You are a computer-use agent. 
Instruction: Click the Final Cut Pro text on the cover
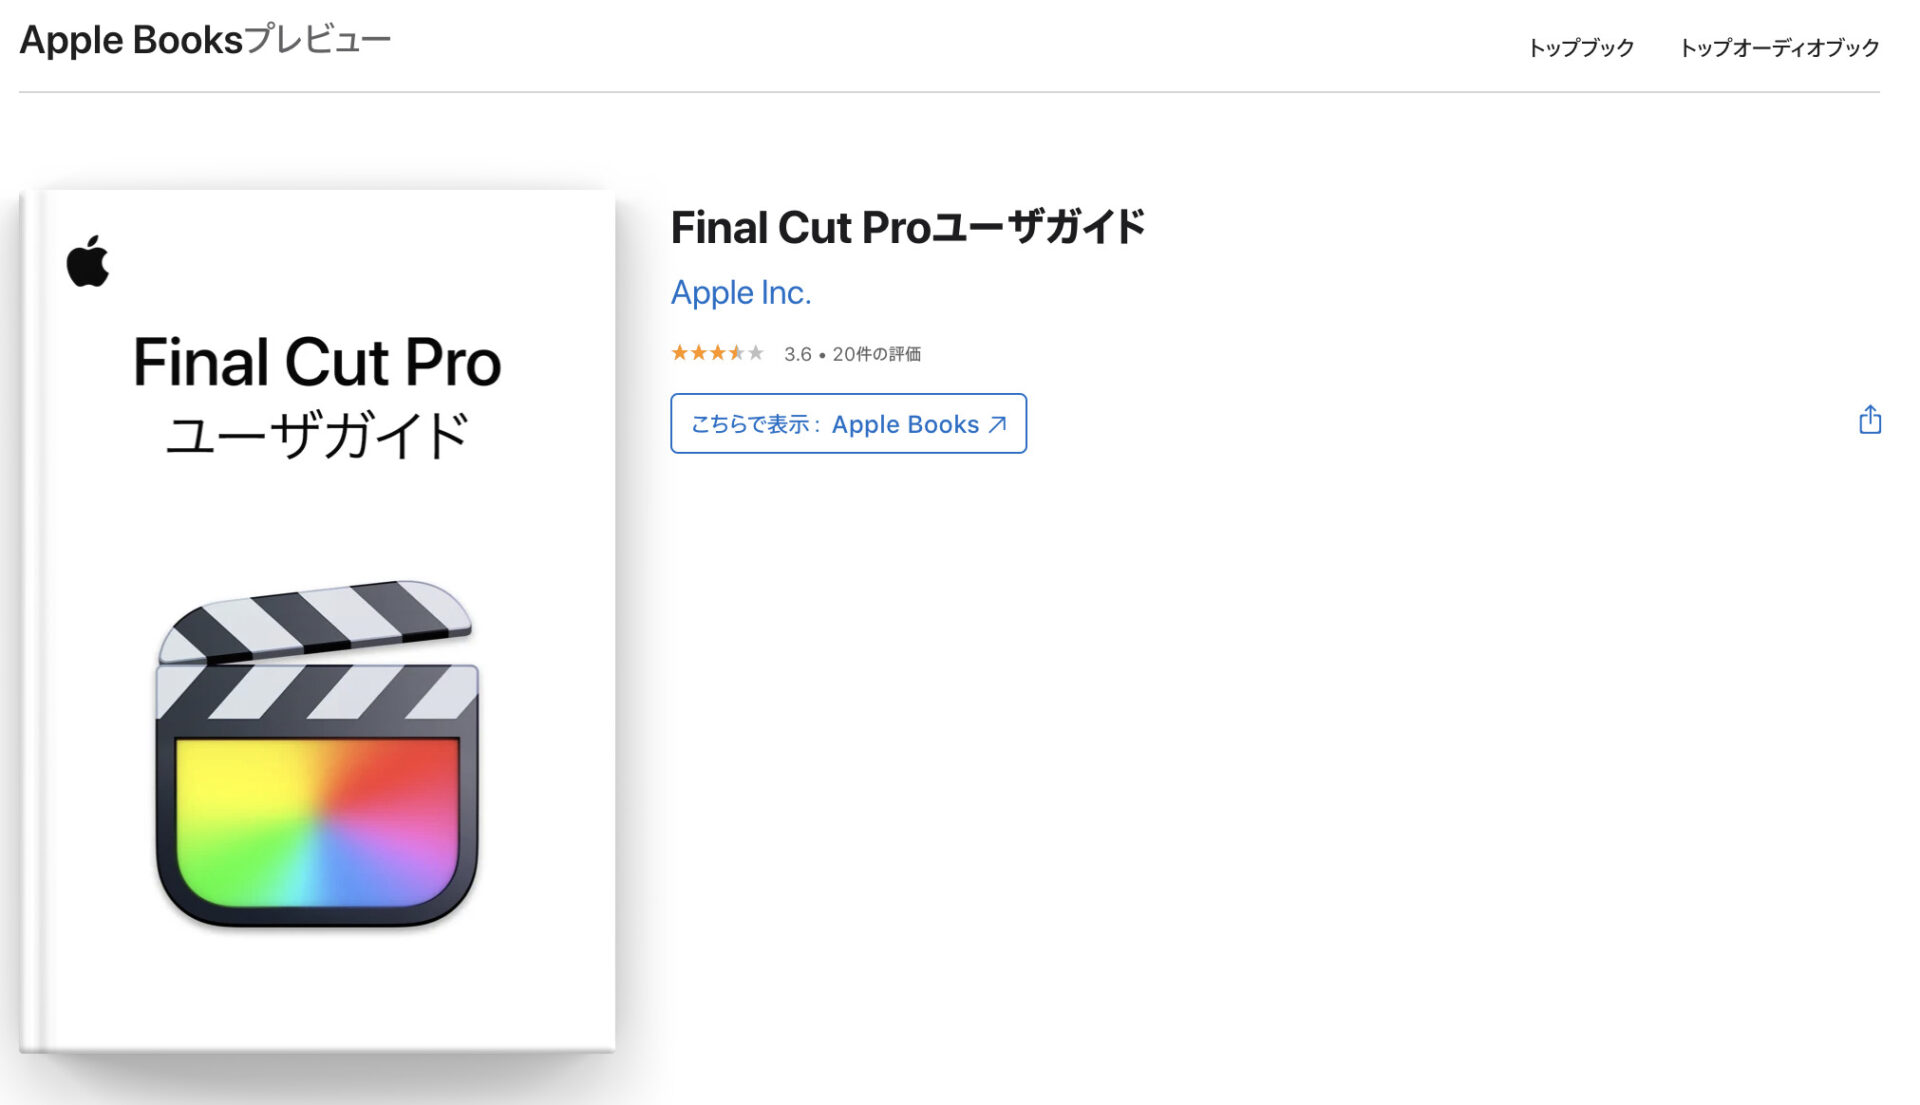(316, 362)
